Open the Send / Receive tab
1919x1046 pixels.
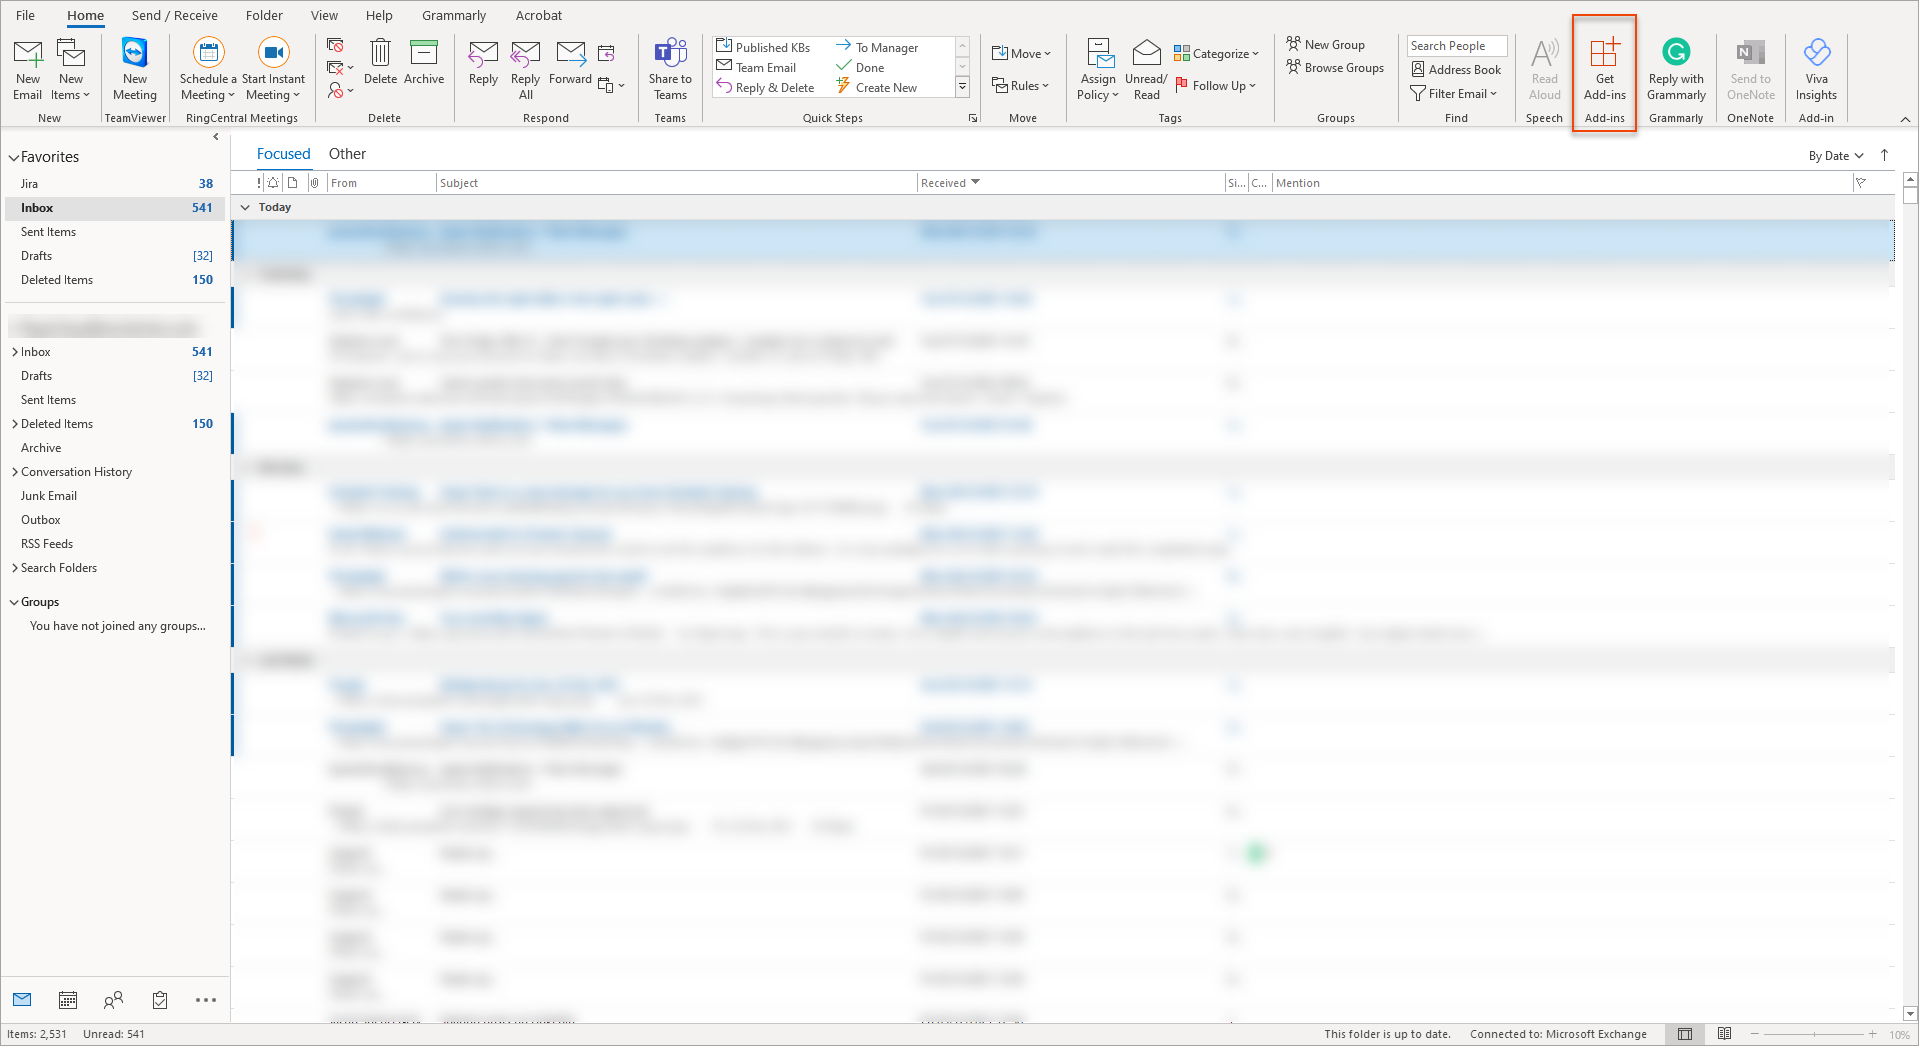coord(174,16)
